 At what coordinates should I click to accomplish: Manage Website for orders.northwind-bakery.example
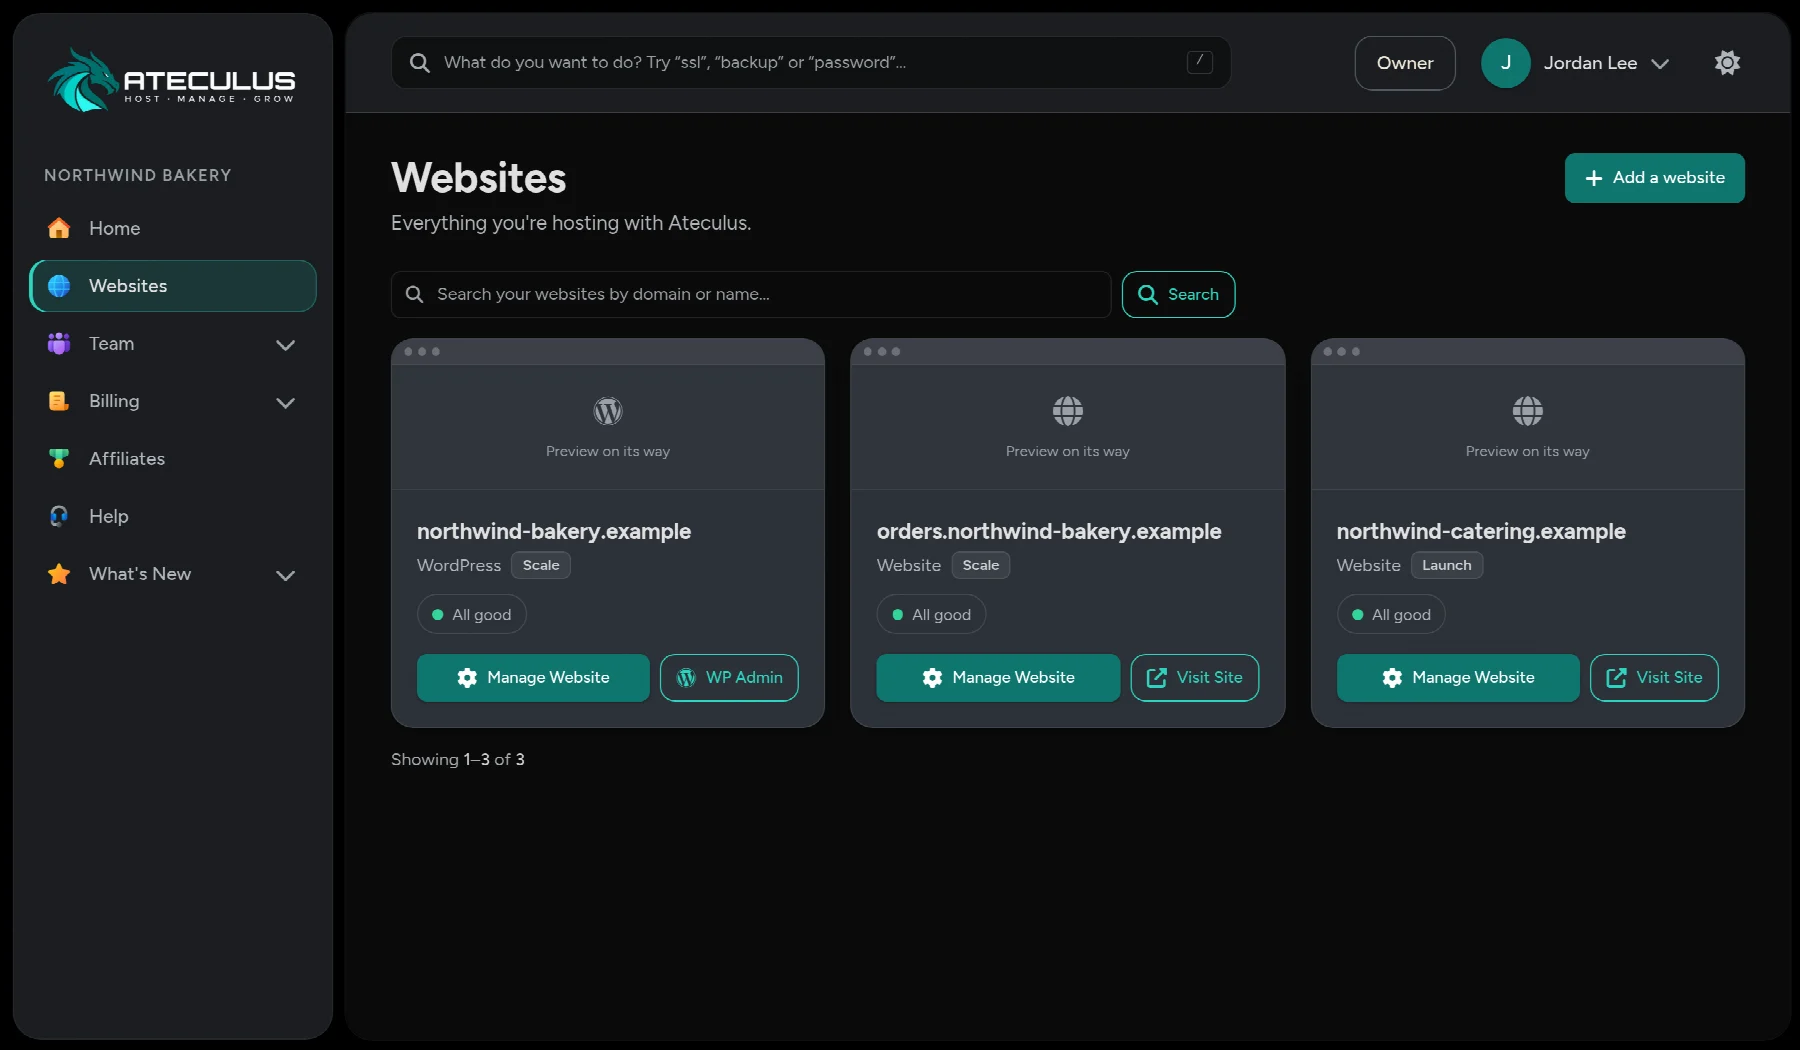[998, 678]
